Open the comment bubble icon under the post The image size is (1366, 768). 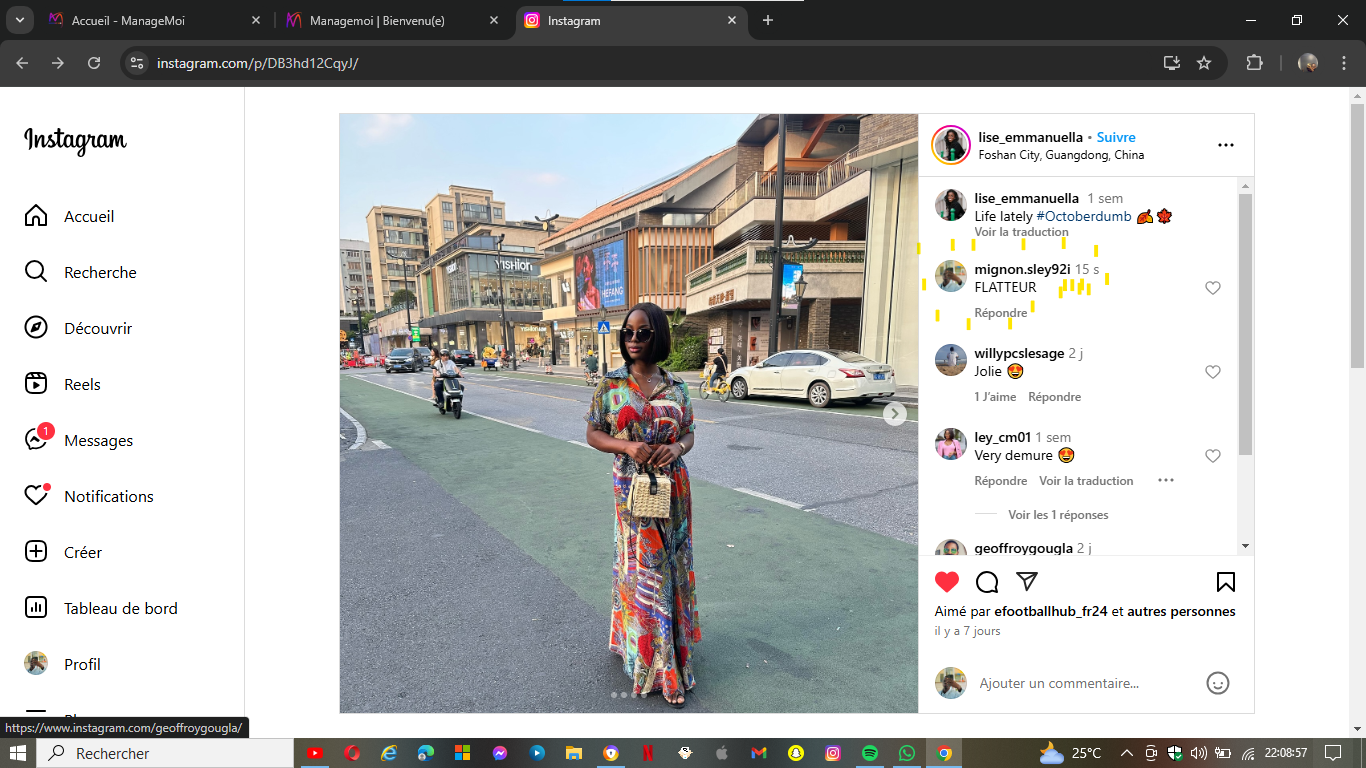pos(987,582)
